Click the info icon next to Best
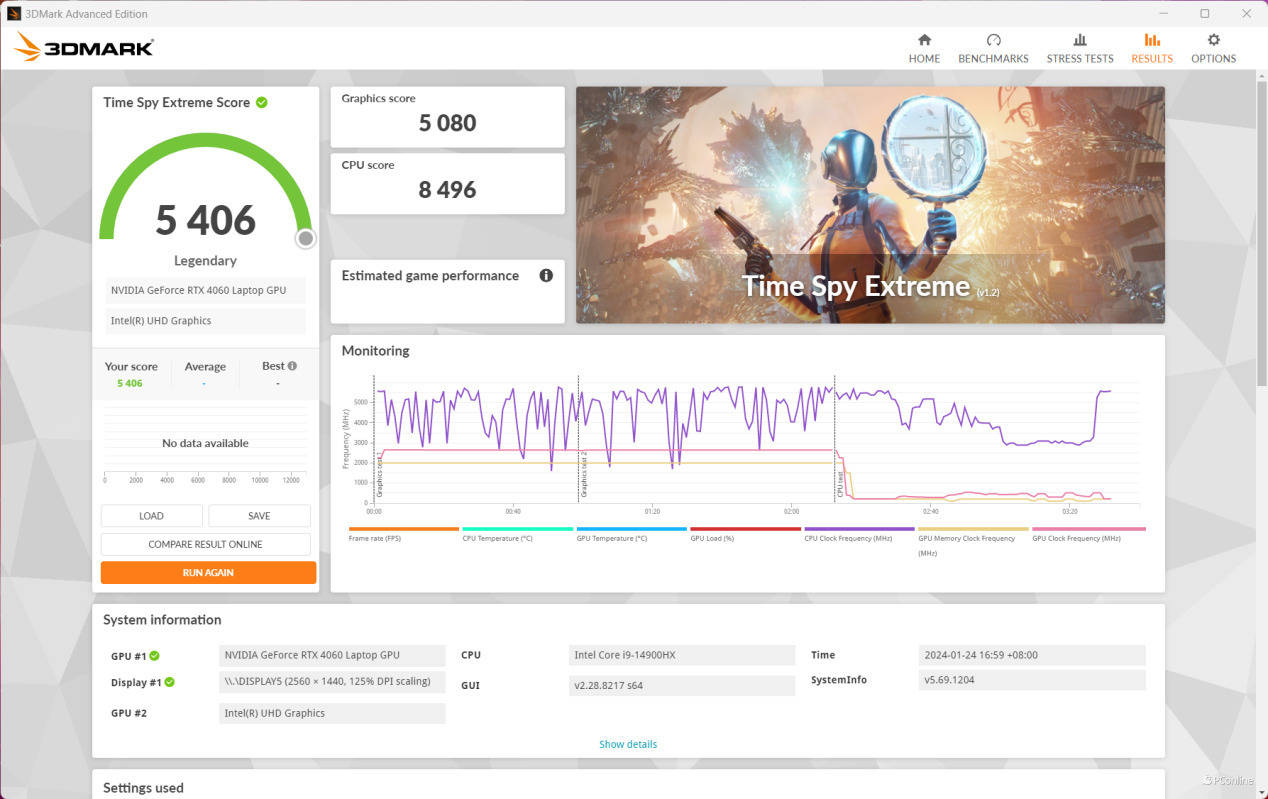The width and height of the screenshot is (1268, 799). 292,366
